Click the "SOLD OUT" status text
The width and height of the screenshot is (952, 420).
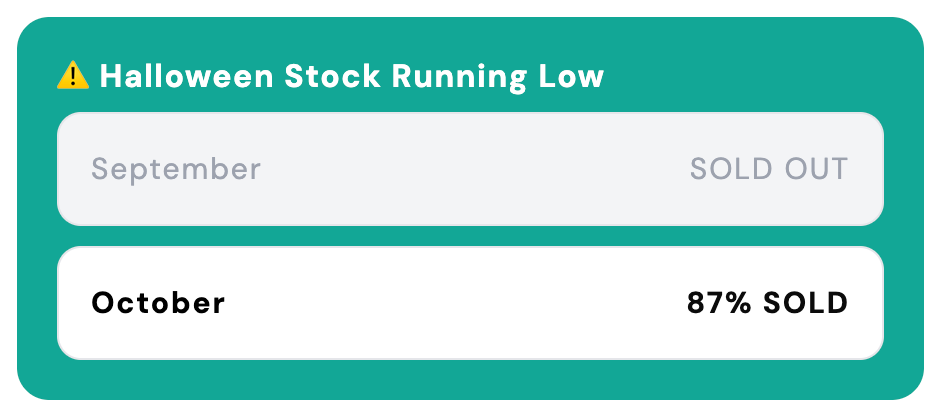point(768,169)
